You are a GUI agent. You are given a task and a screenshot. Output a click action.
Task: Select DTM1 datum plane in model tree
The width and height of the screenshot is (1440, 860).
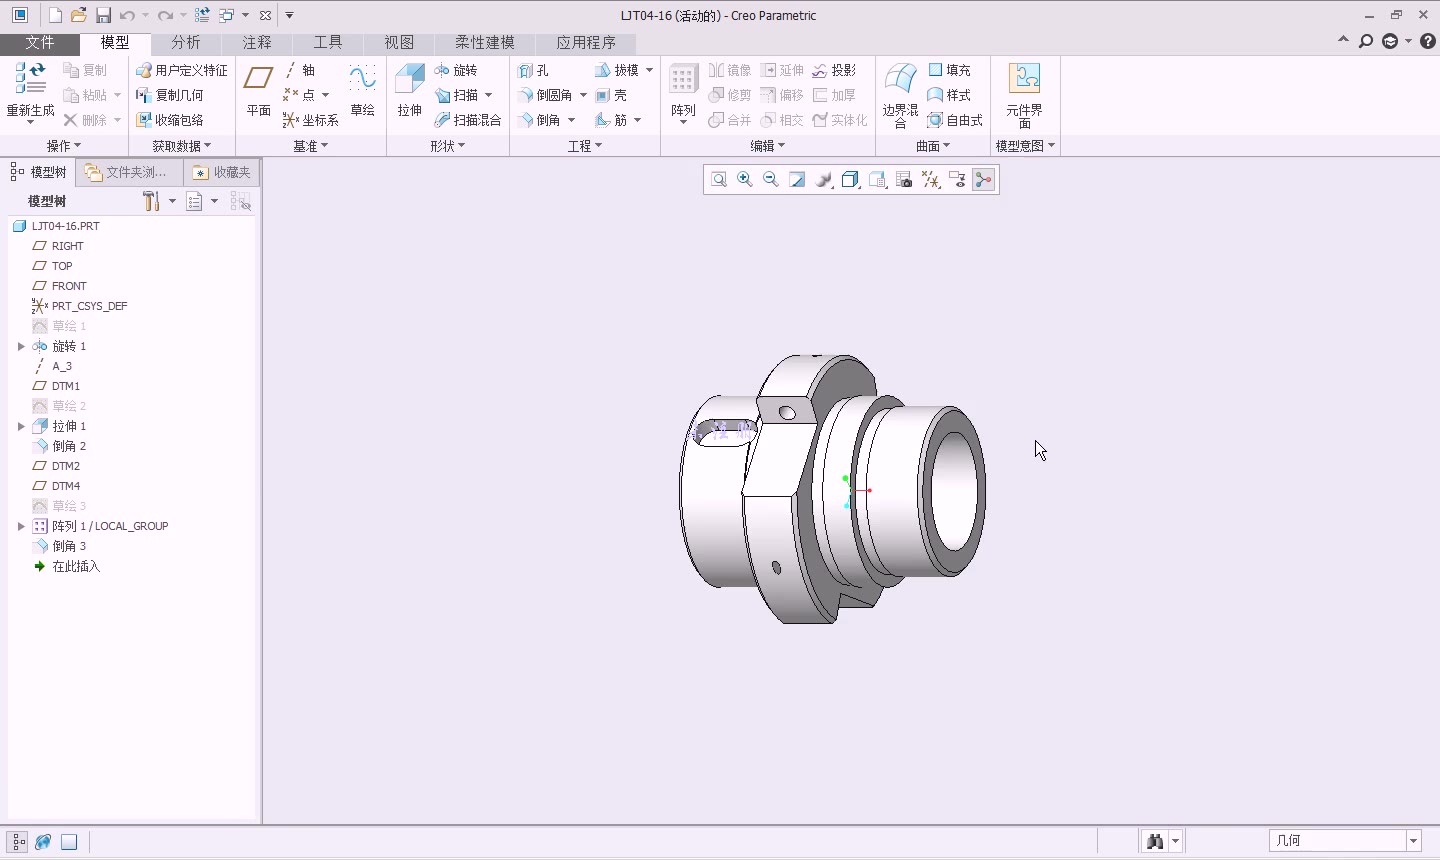pyautogui.click(x=66, y=386)
